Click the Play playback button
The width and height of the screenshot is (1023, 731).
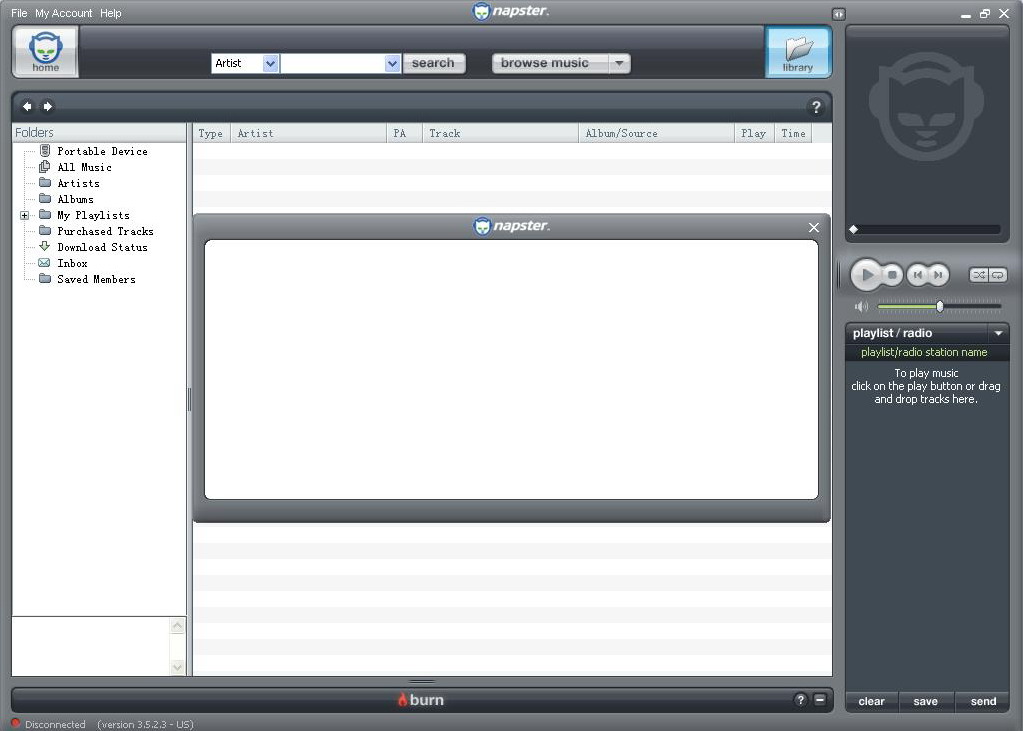coord(866,275)
